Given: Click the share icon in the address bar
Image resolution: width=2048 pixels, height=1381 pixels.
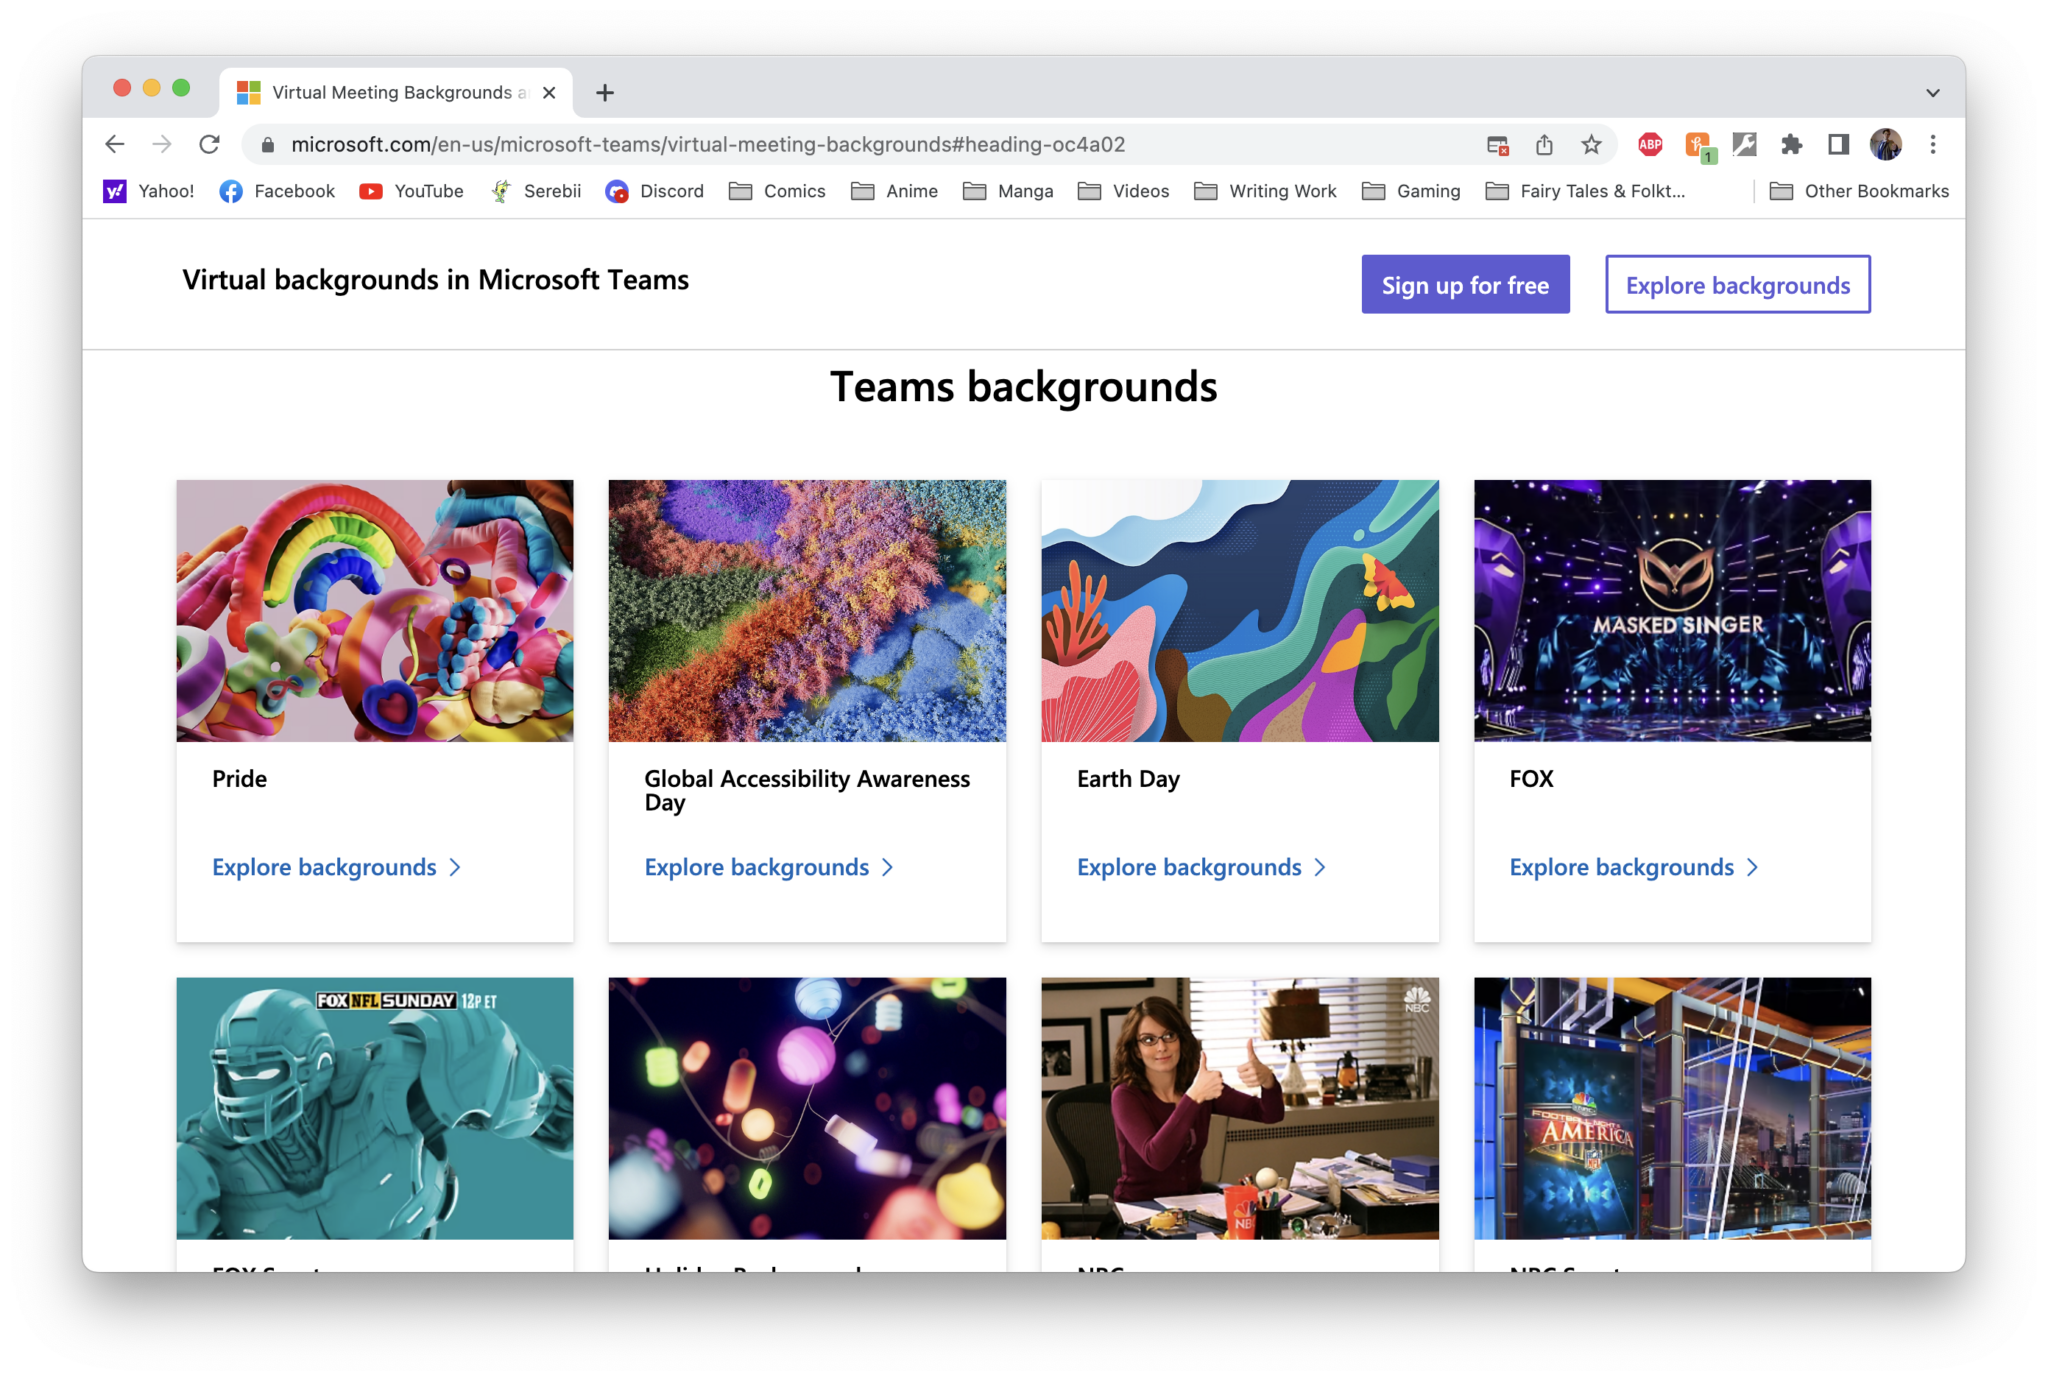Looking at the screenshot, I should click(1543, 144).
